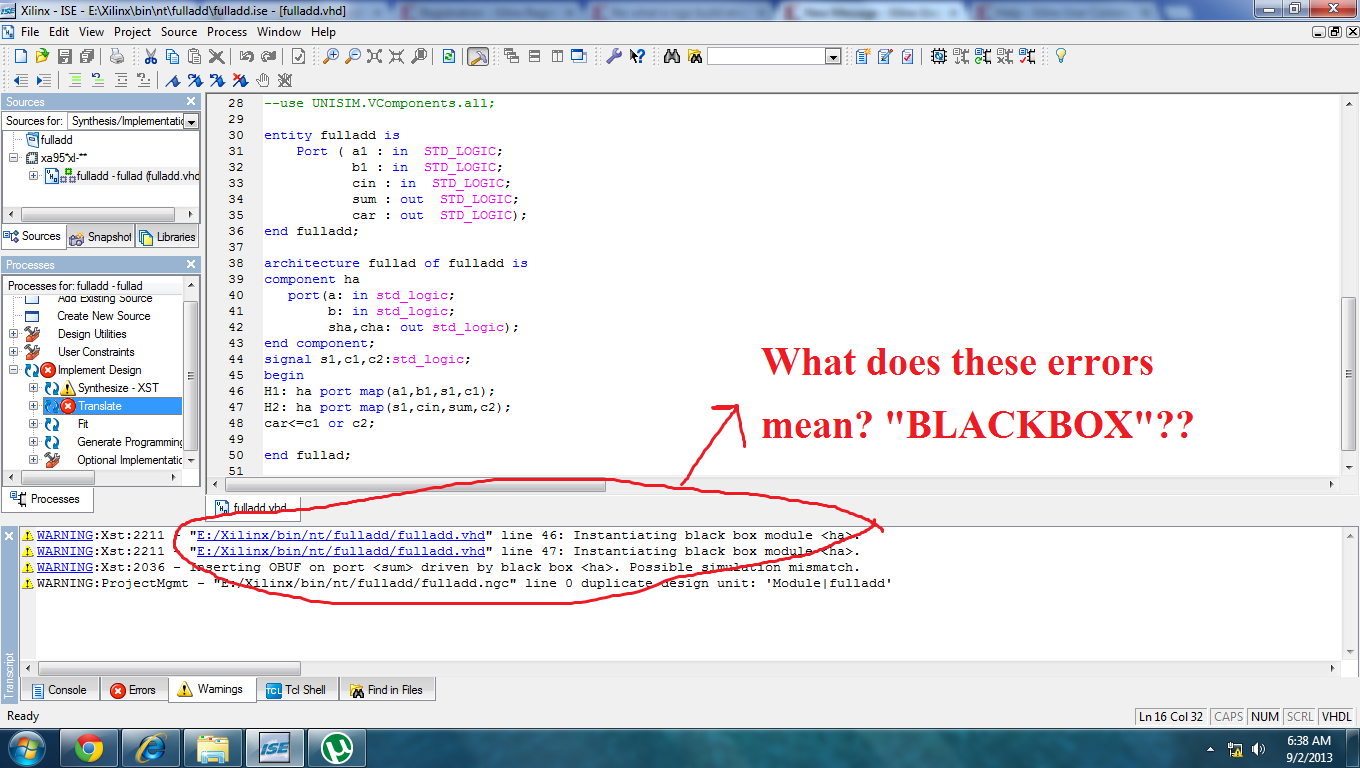Open the wrench preferences icon

[x=615, y=56]
